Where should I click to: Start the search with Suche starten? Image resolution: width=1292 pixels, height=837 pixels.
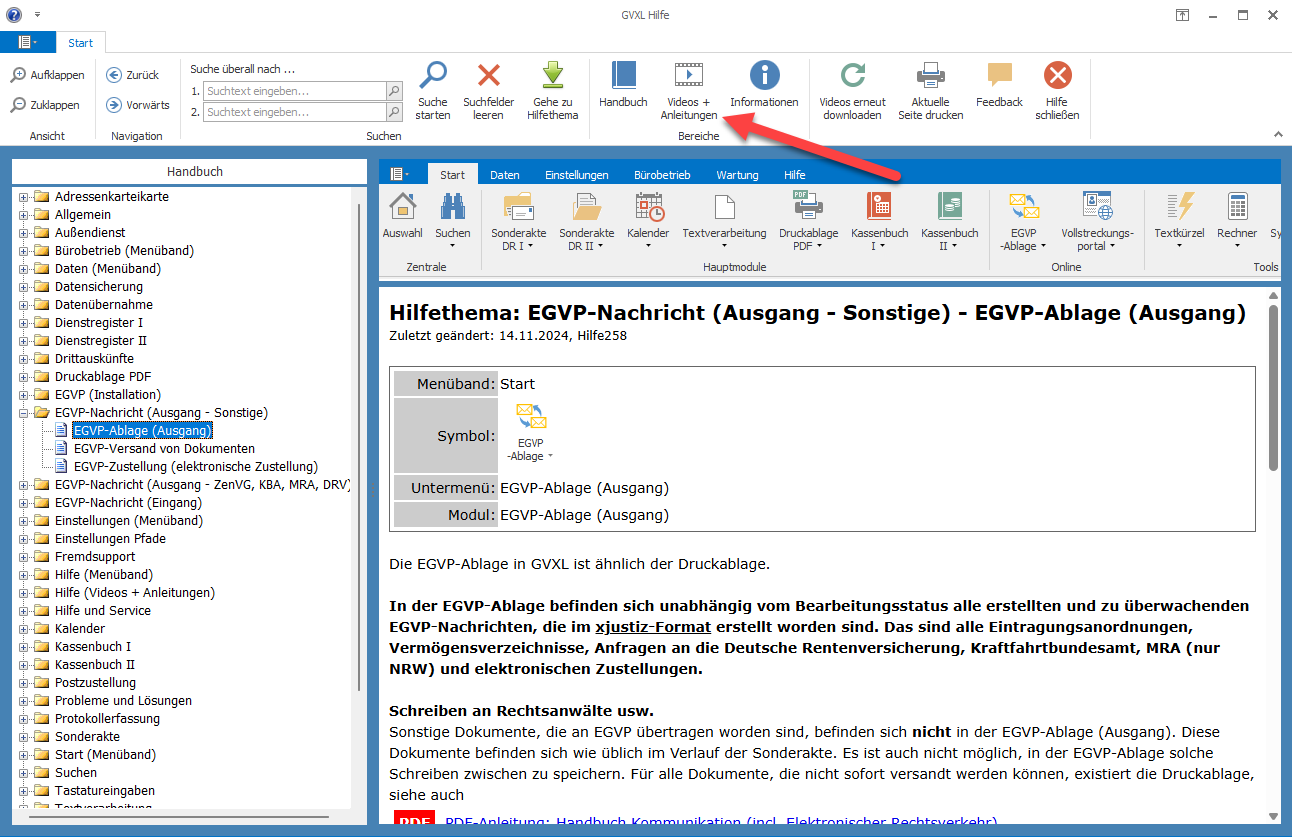433,90
